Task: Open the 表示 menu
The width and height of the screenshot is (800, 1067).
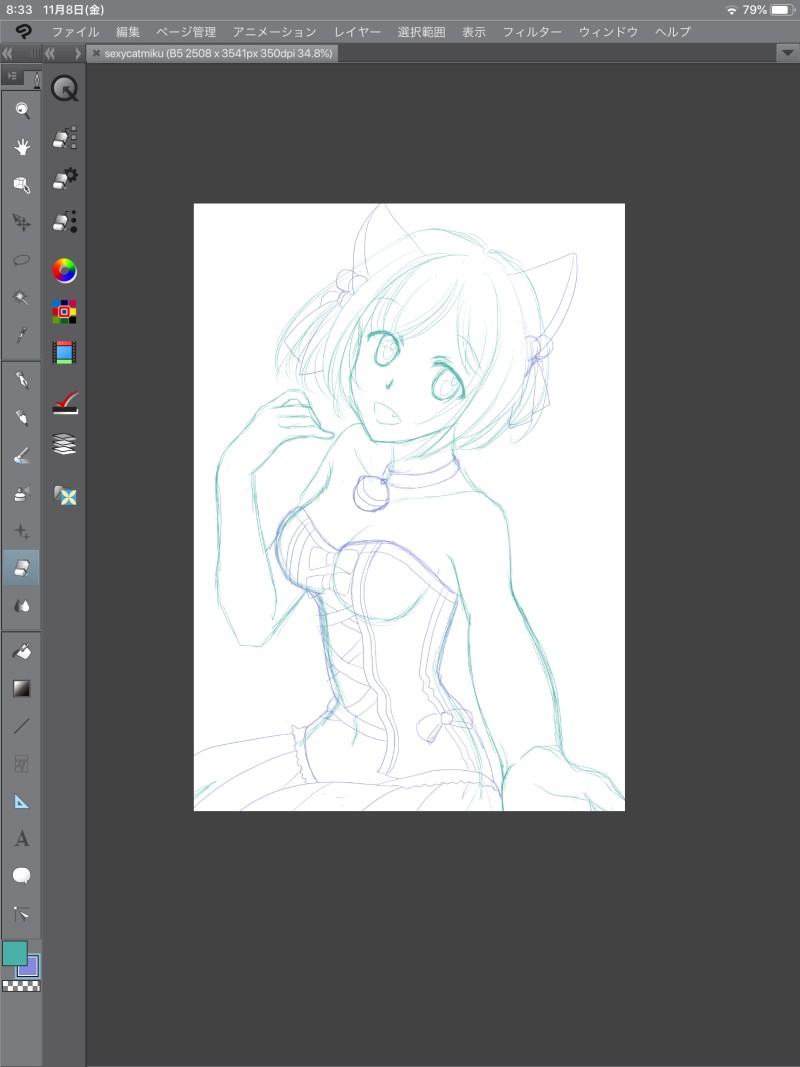Action: coord(474,32)
